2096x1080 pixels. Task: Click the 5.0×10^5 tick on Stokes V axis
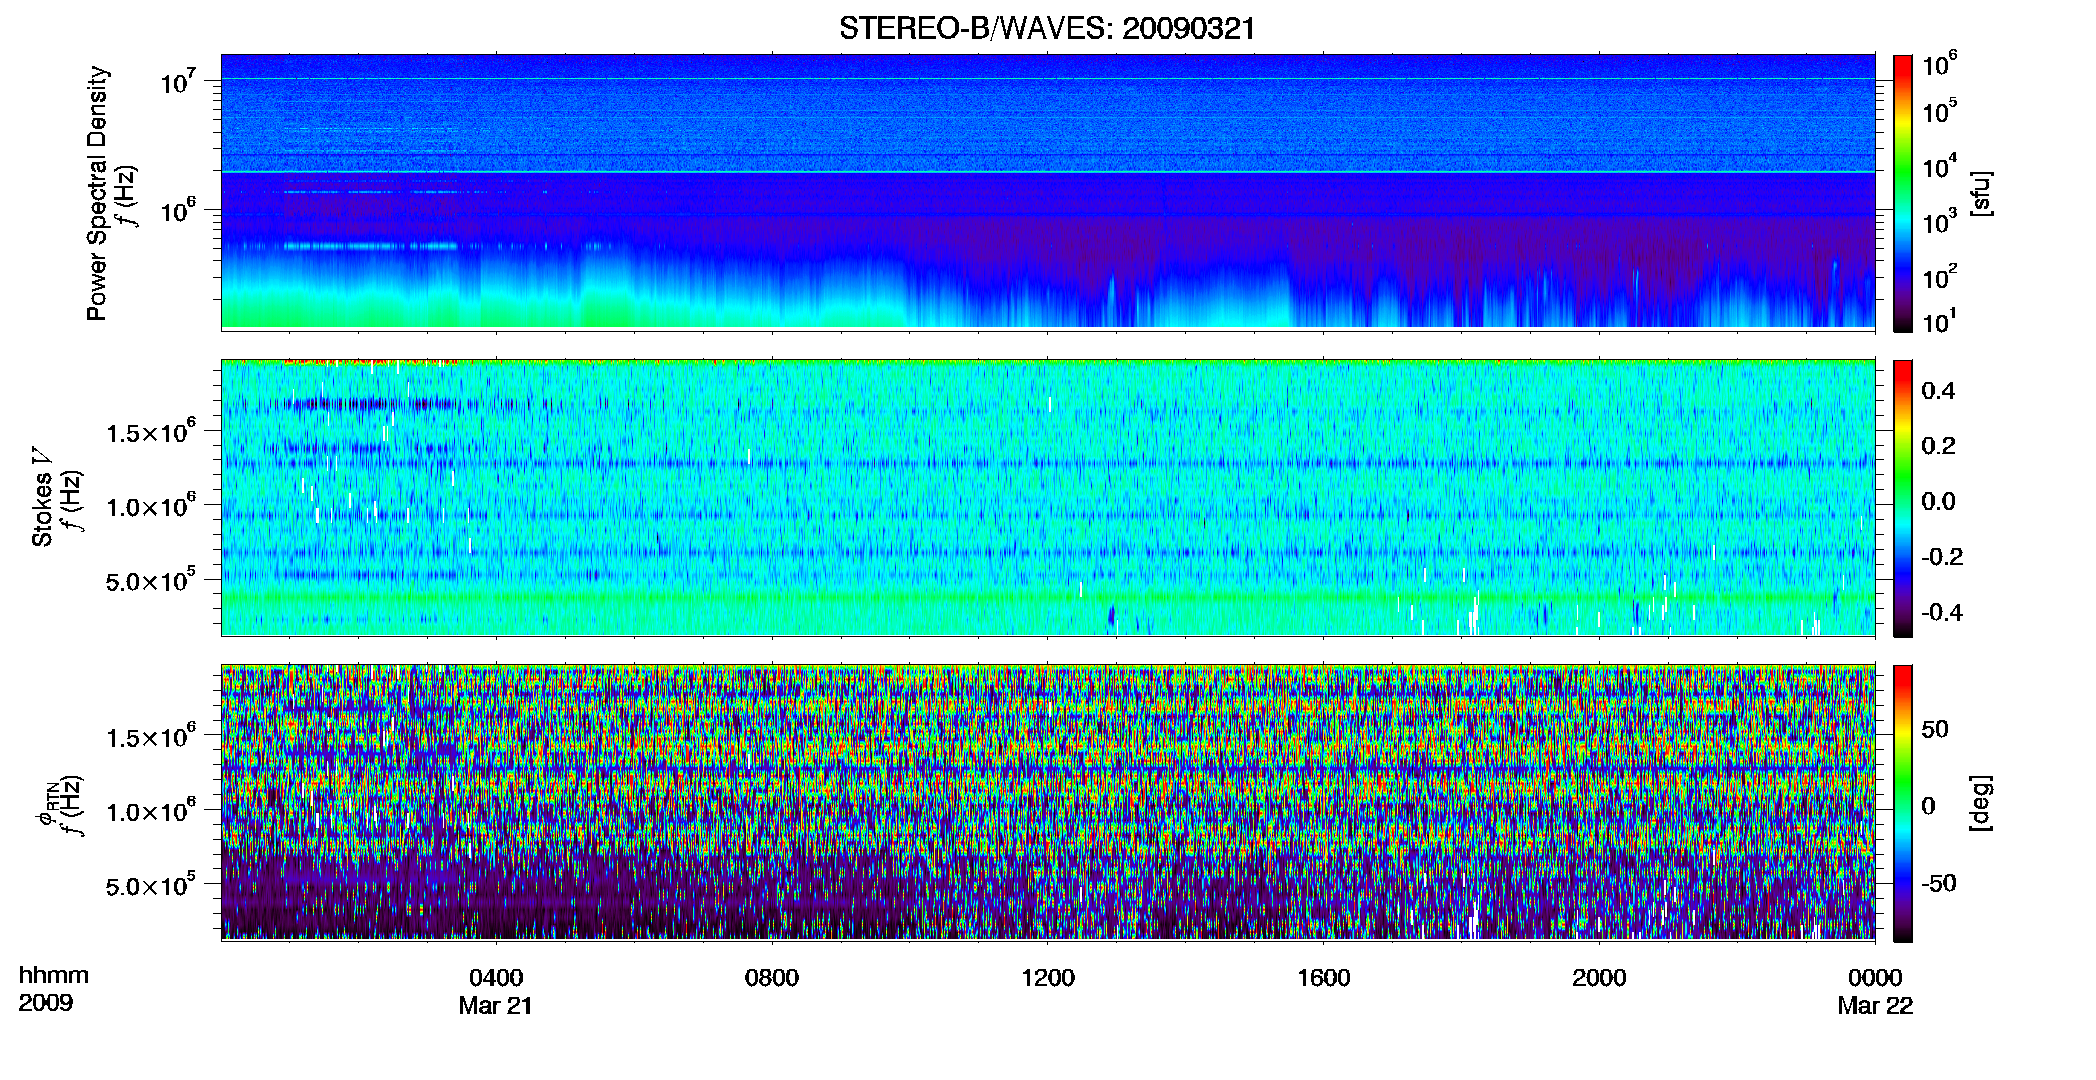[x=151, y=580]
